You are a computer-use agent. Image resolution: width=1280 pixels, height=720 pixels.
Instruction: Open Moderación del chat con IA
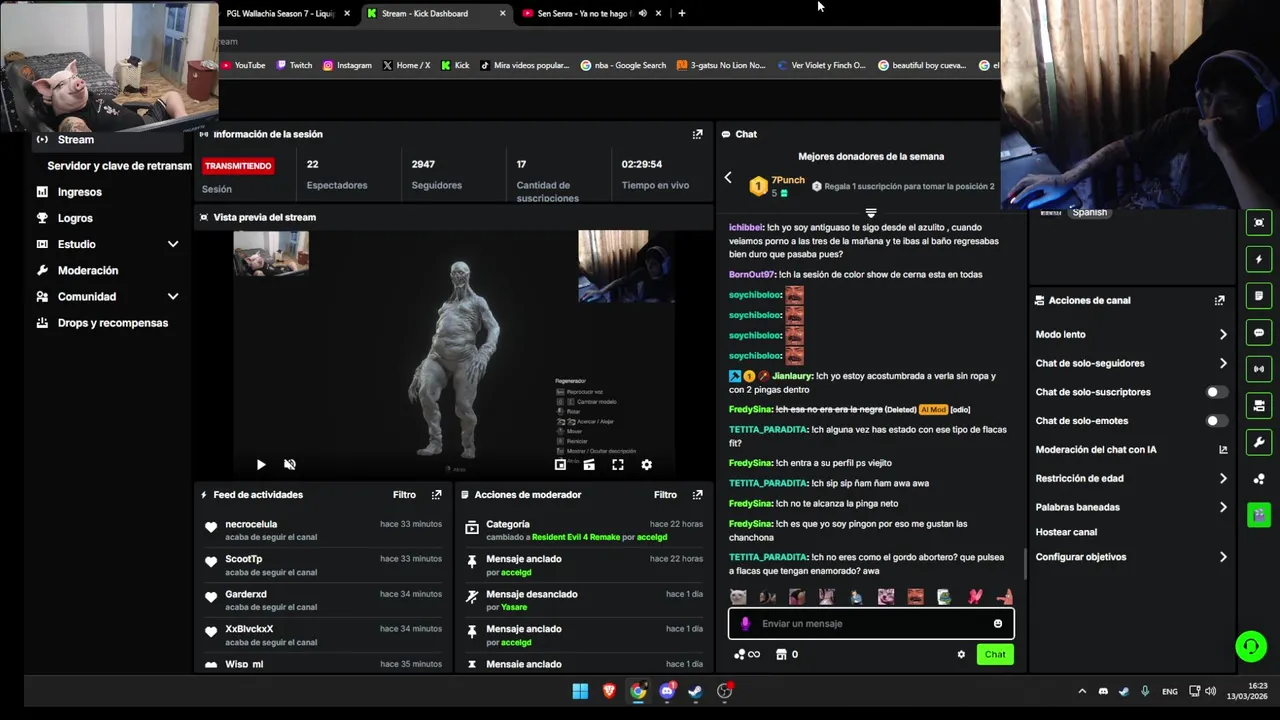pos(1131,450)
